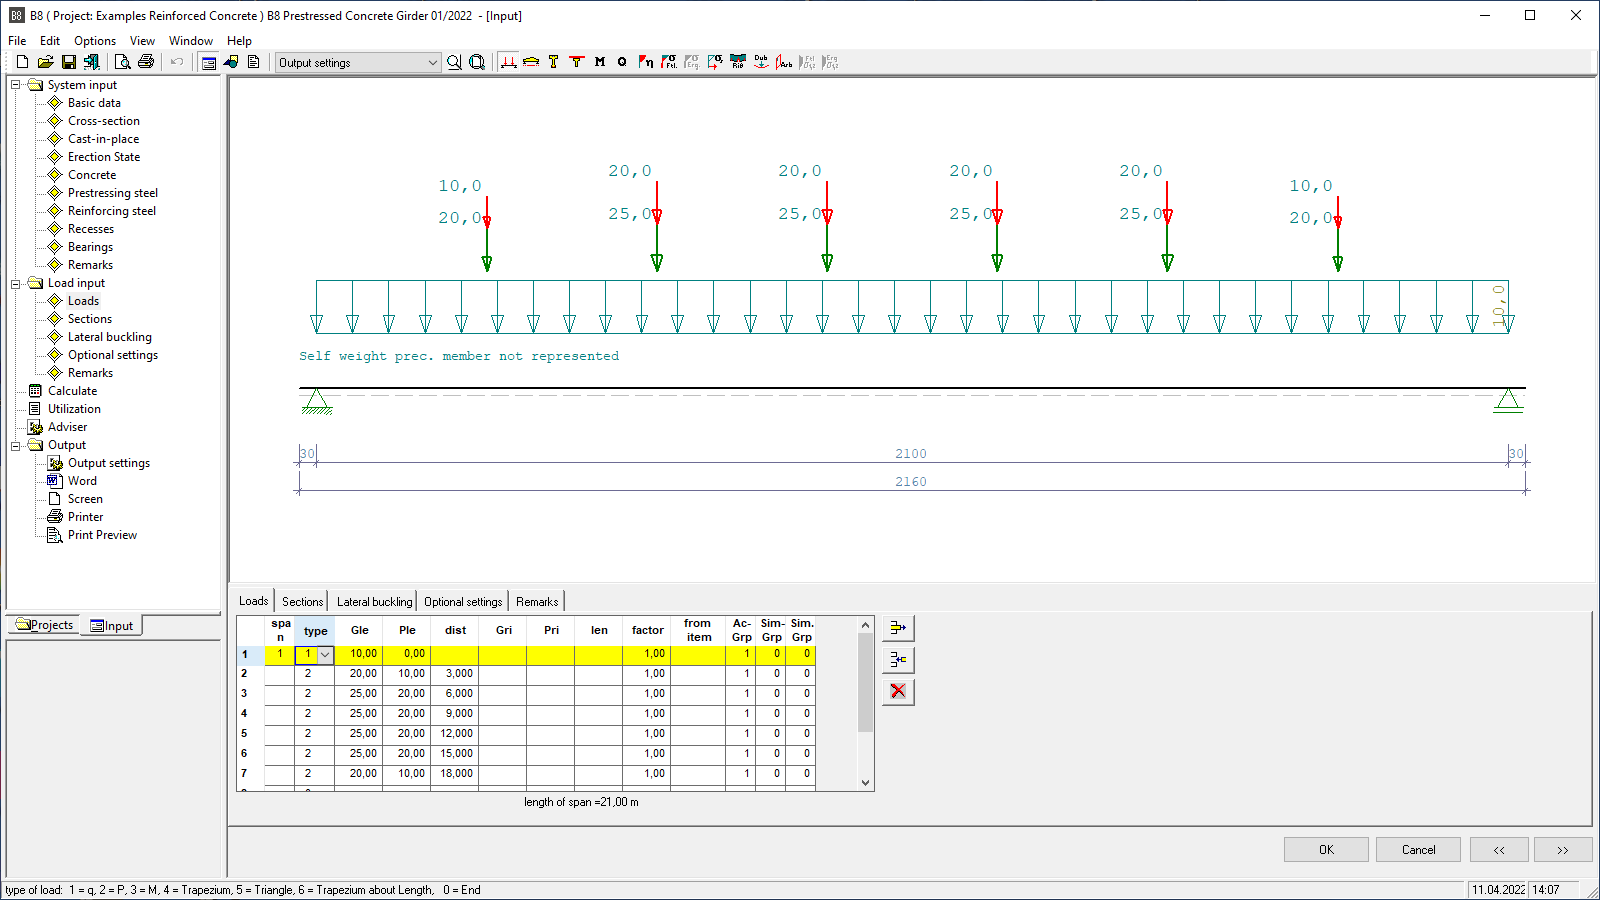Insert a load row with top arrow button
The width and height of the screenshot is (1600, 900).
point(898,628)
